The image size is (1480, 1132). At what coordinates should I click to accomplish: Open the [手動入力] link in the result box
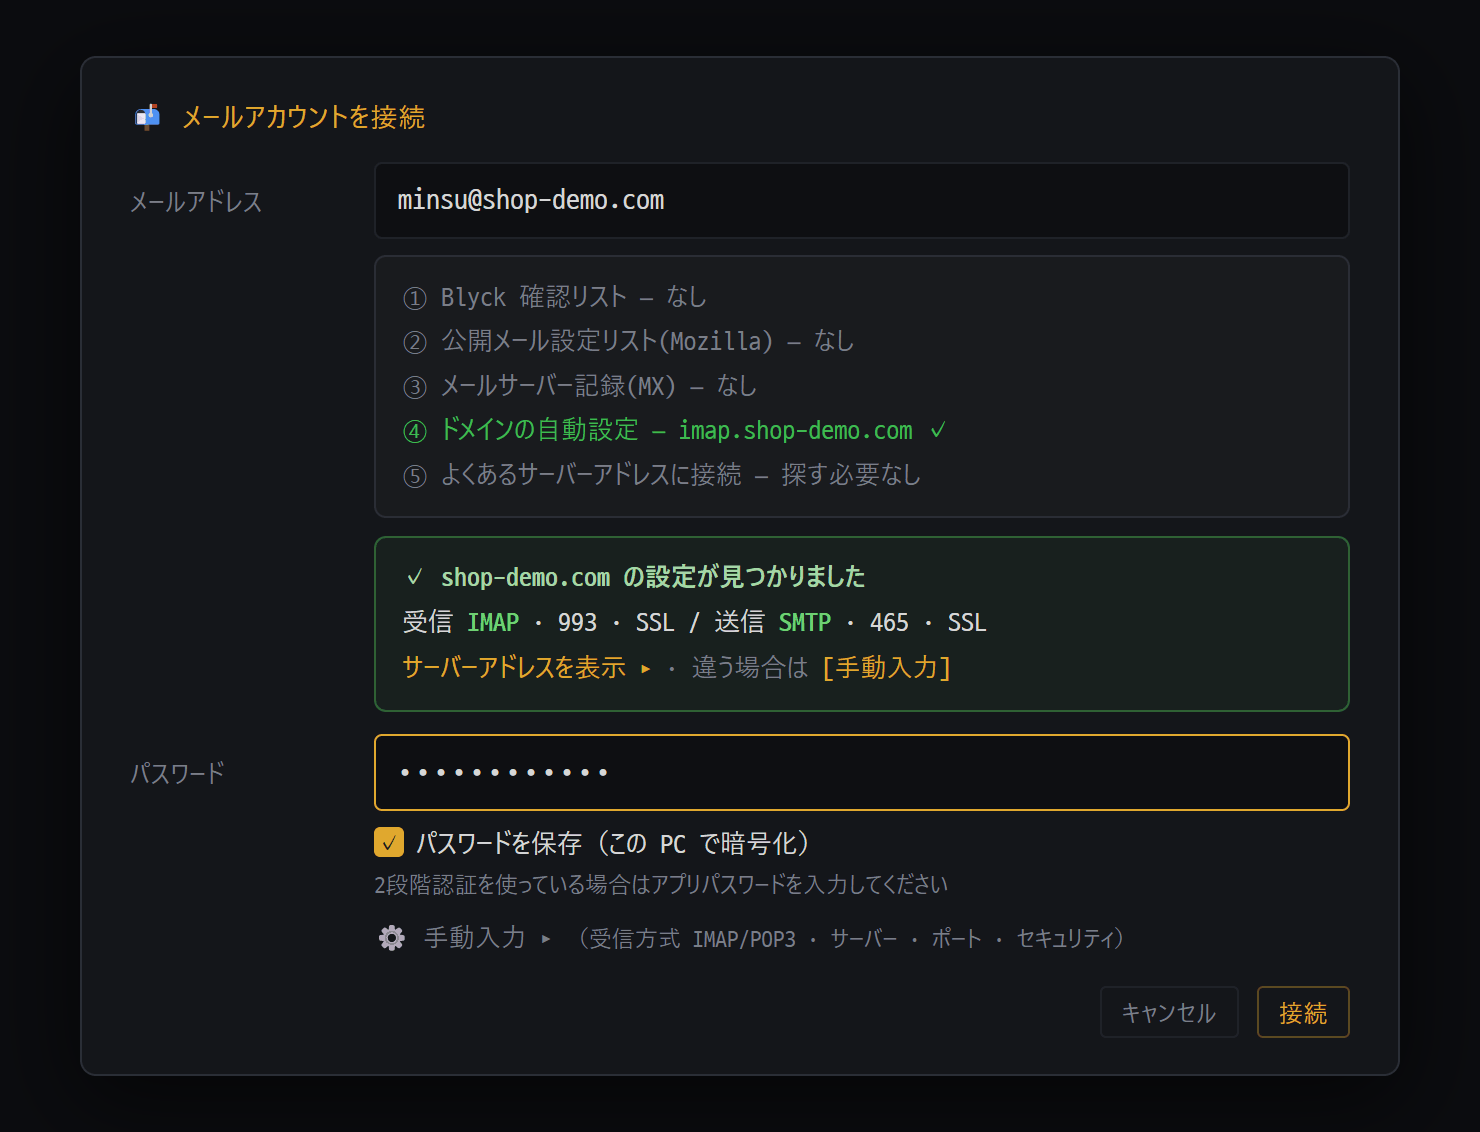coord(887,667)
